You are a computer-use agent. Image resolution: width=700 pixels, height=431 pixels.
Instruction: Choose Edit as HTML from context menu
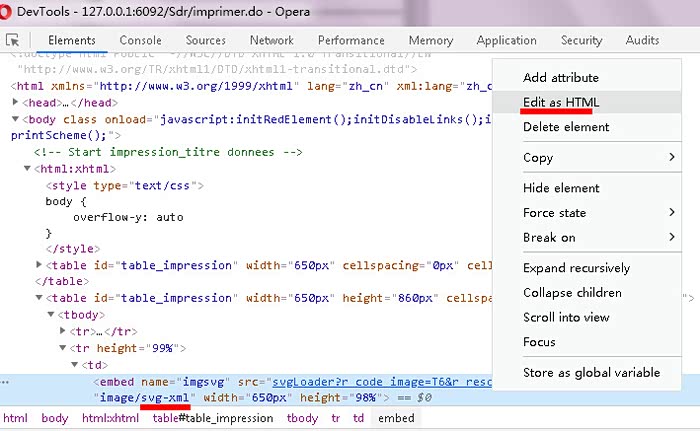click(x=561, y=102)
